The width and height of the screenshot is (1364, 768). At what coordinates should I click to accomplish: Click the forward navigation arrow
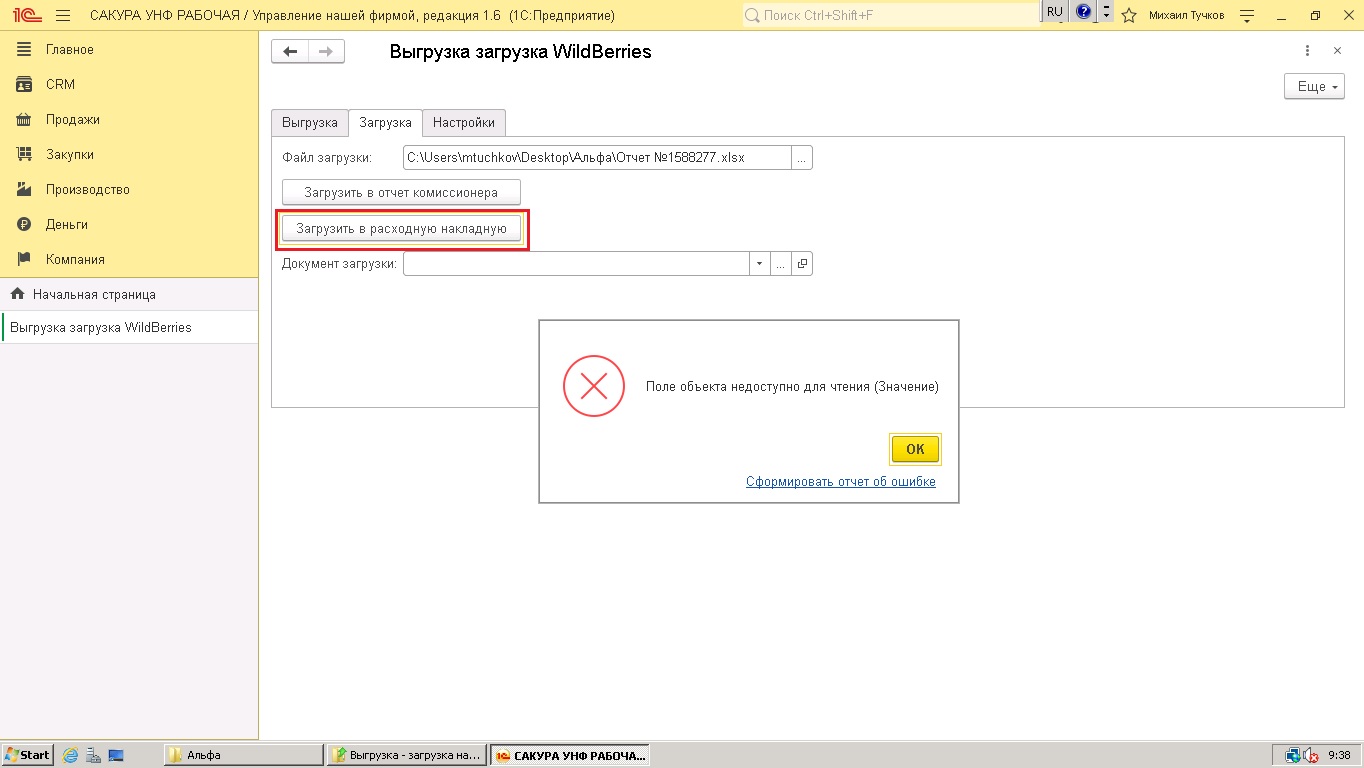coord(326,52)
